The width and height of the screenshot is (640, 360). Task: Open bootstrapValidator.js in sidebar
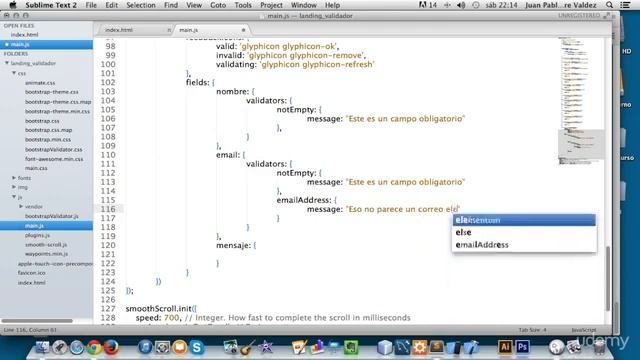51,216
